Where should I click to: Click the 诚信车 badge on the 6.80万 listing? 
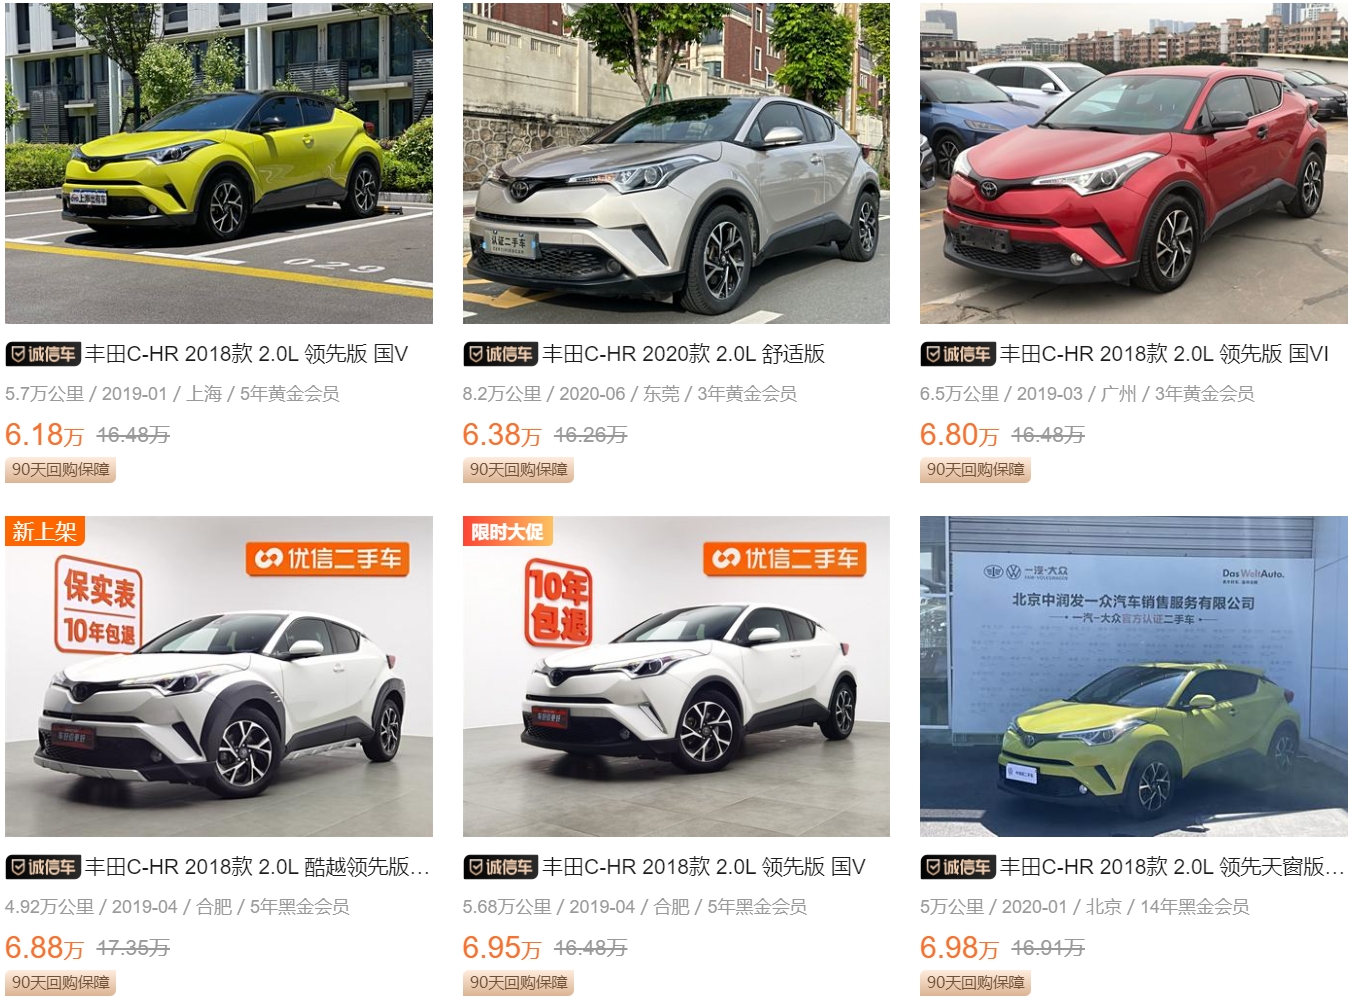click(x=958, y=354)
